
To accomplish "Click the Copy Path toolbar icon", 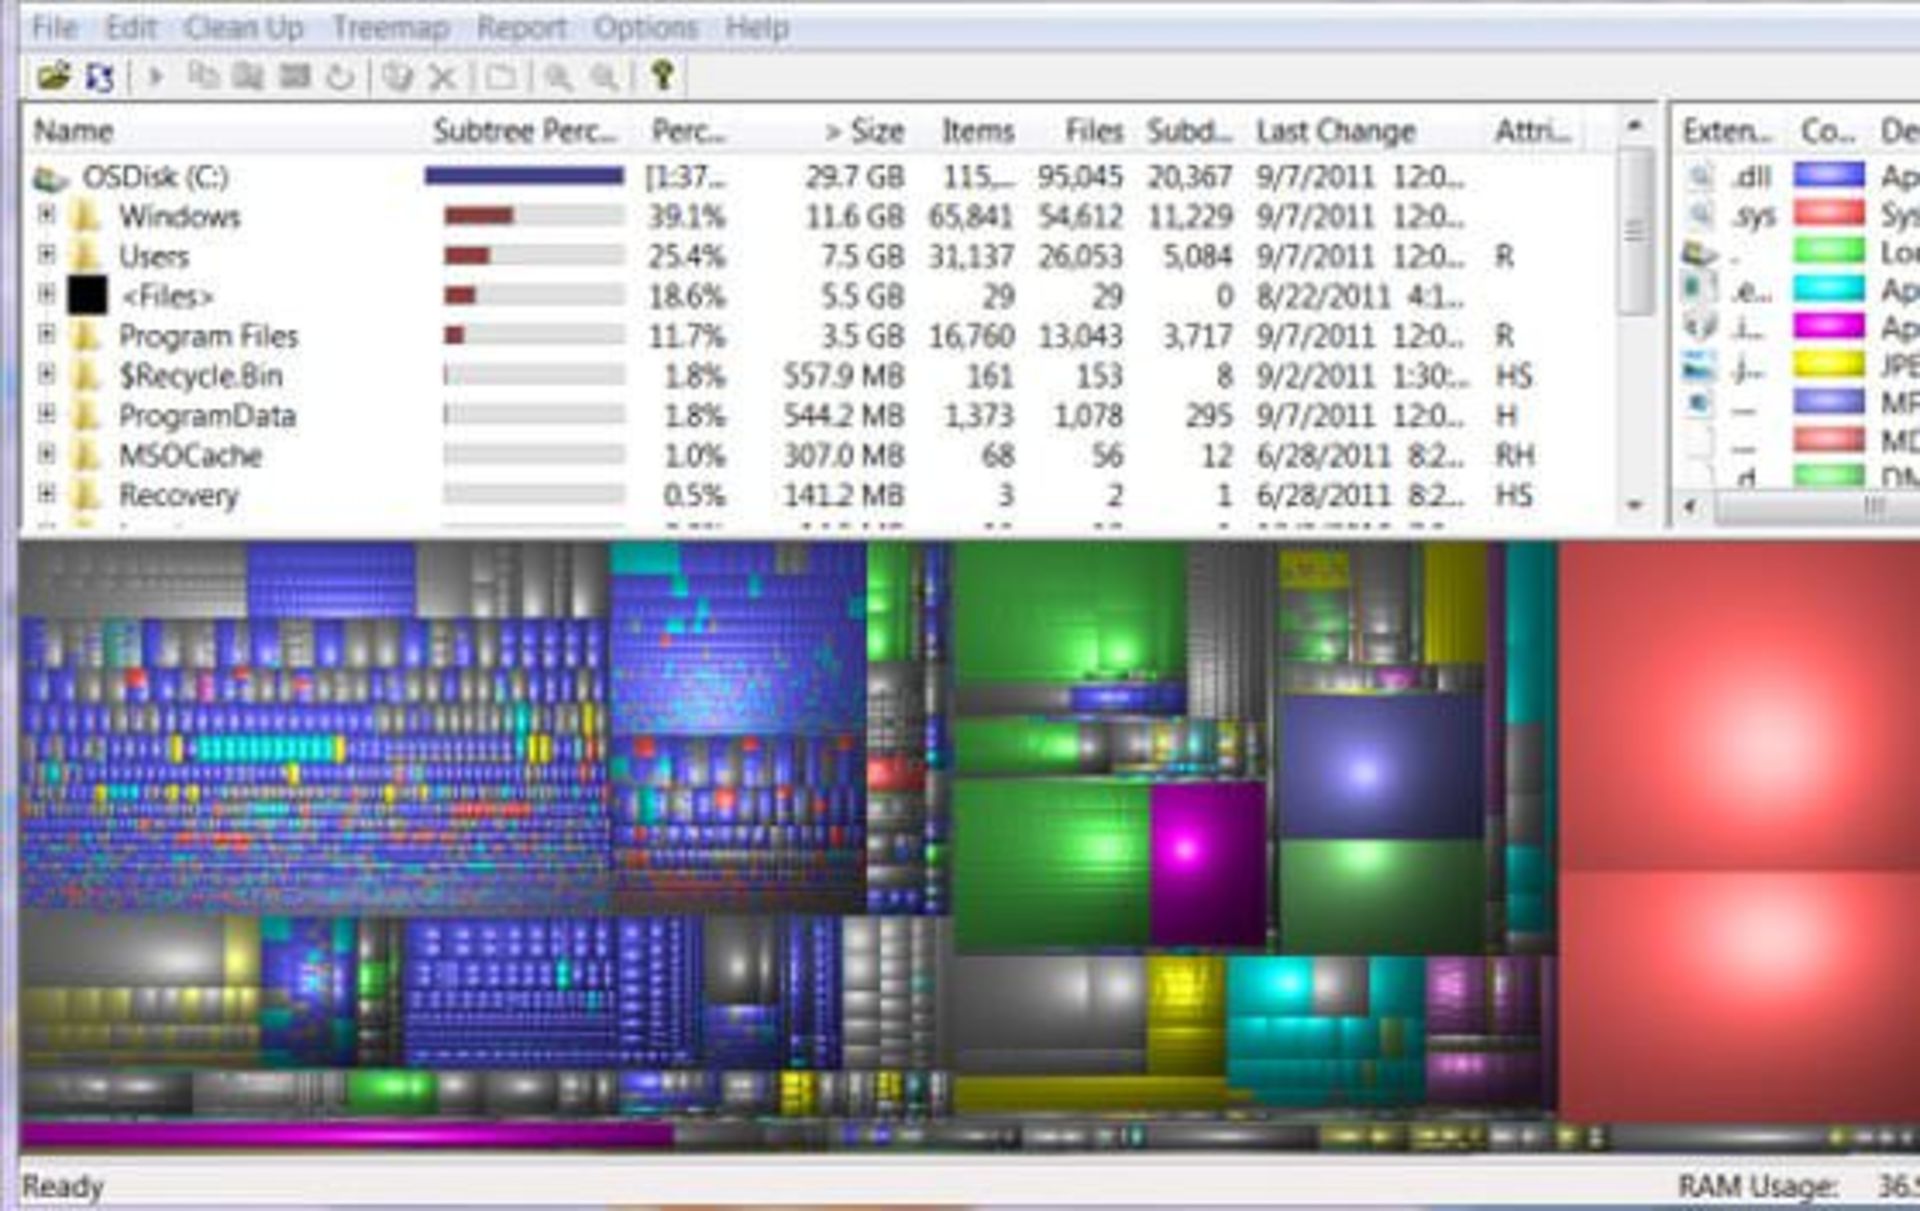I will click(203, 76).
